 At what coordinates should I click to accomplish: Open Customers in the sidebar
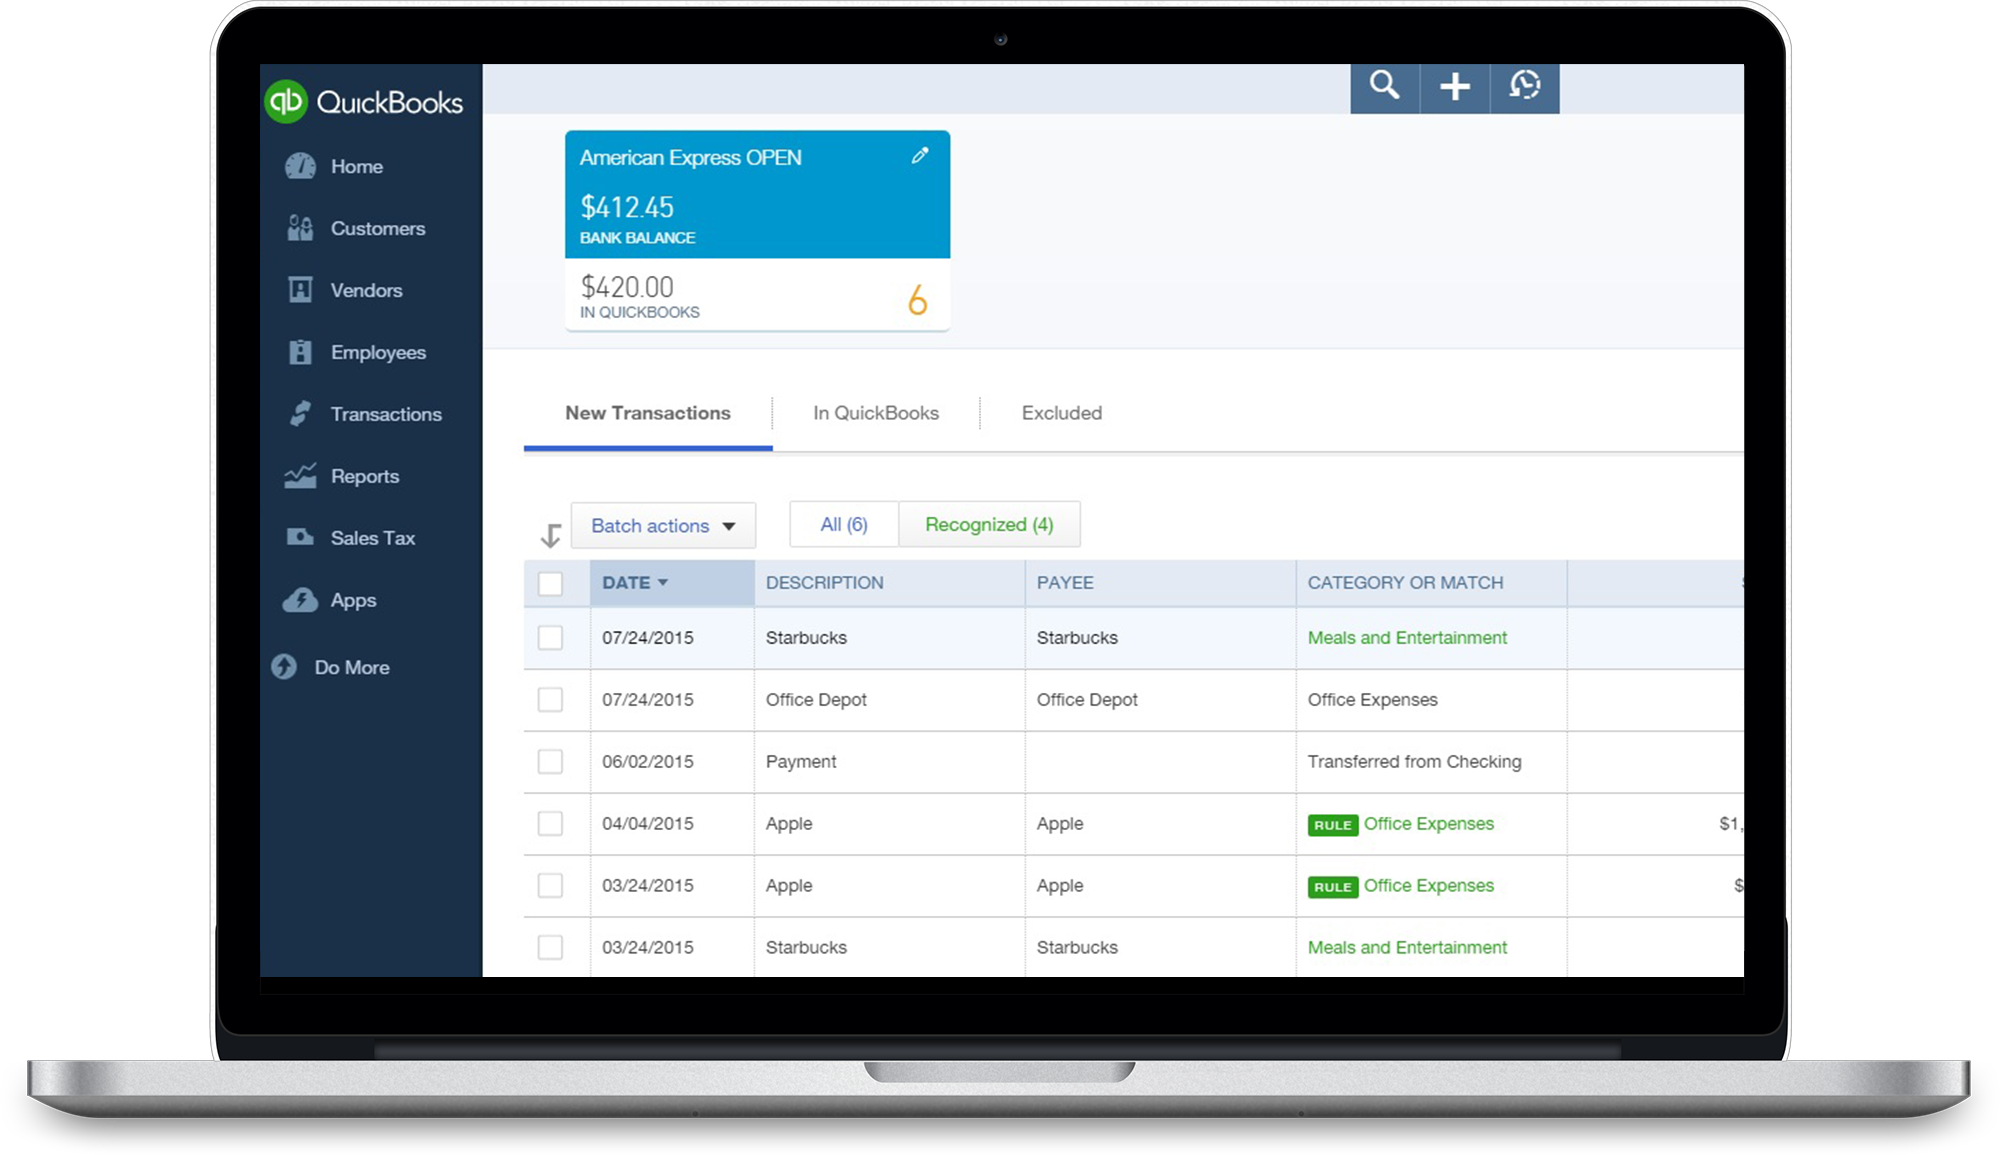pos(378,229)
